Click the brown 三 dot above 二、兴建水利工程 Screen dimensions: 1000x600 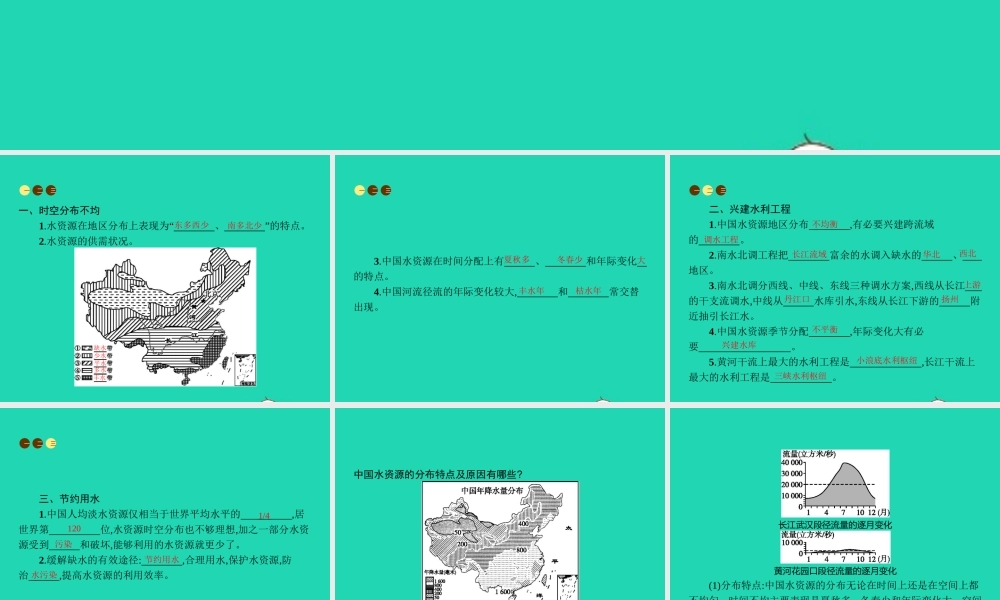[721, 190]
